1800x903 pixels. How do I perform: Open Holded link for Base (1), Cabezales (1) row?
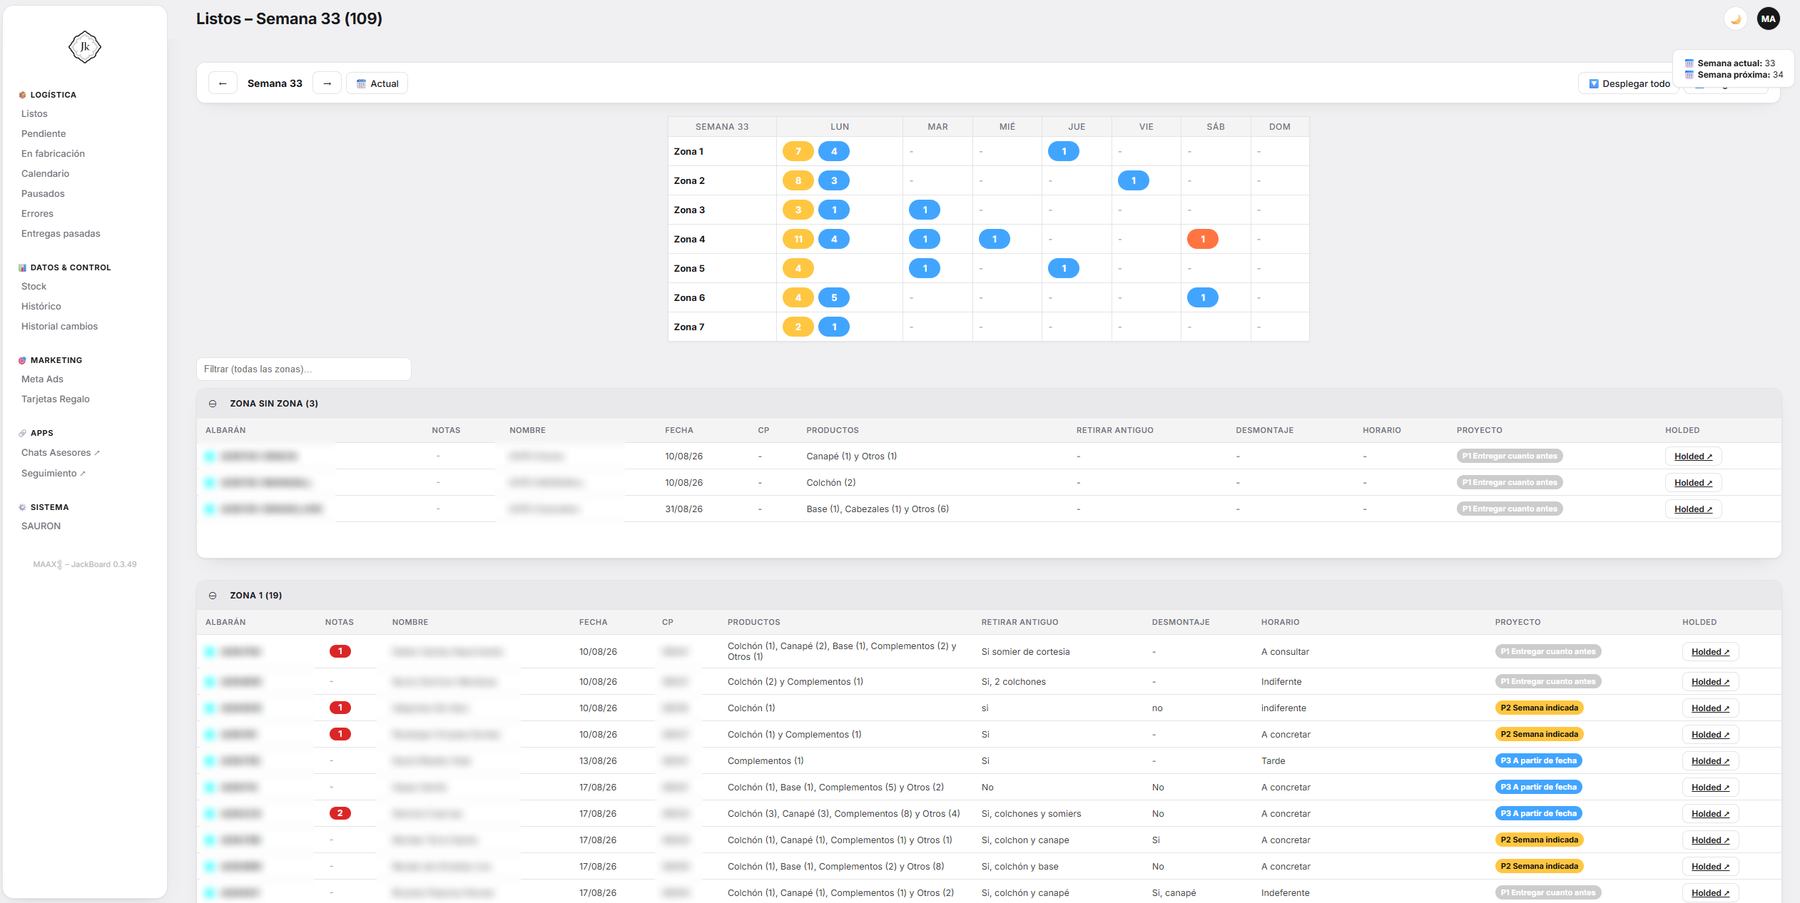(1693, 510)
